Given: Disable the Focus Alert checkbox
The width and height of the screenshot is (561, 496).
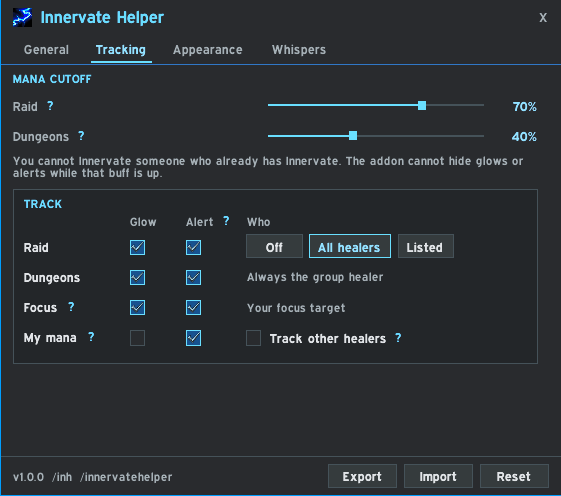Looking at the screenshot, I should click(x=193, y=307).
